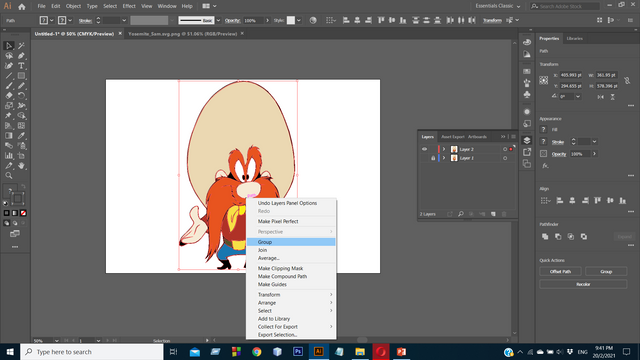Select the reference point grid in Transform
This screenshot has width=640, height=360.
point(544,80)
